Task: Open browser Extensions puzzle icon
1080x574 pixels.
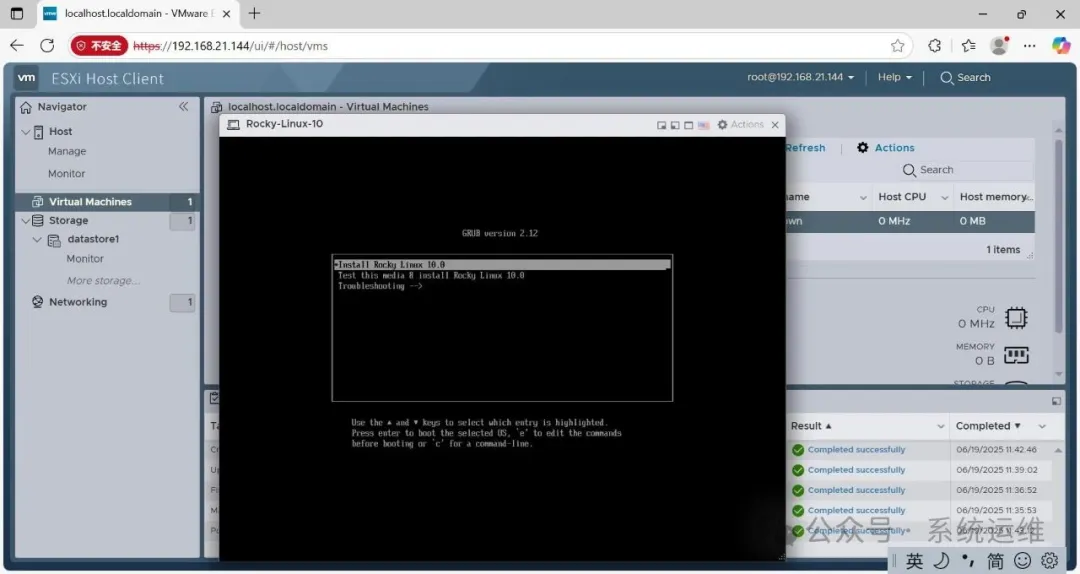Action: pyautogui.click(x=935, y=45)
